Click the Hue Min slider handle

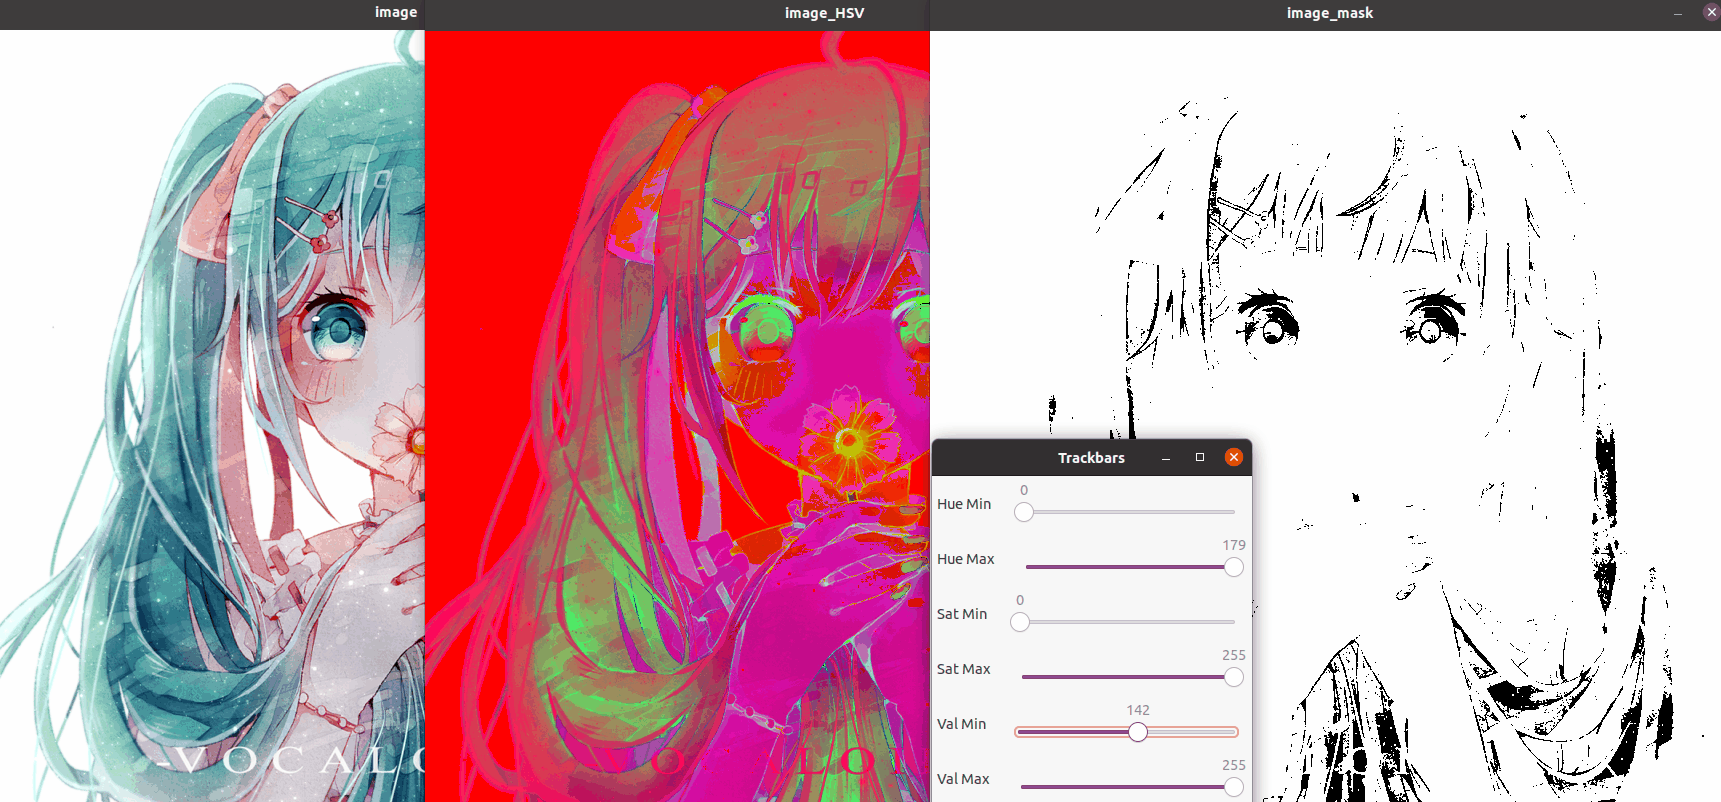coord(1024,512)
